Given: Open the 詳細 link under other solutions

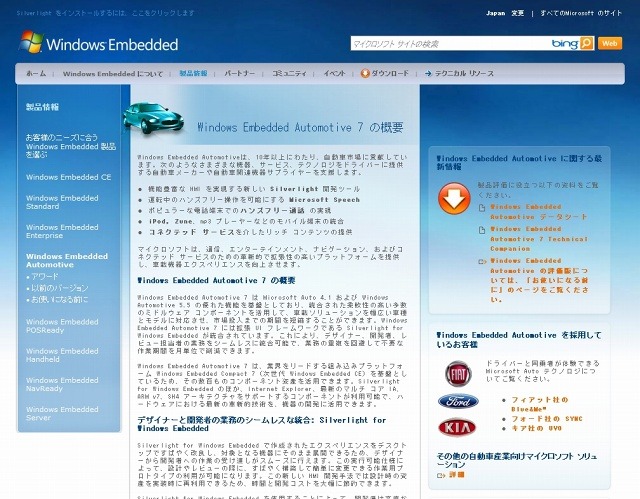Looking at the screenshot, I should pos(457,475).
